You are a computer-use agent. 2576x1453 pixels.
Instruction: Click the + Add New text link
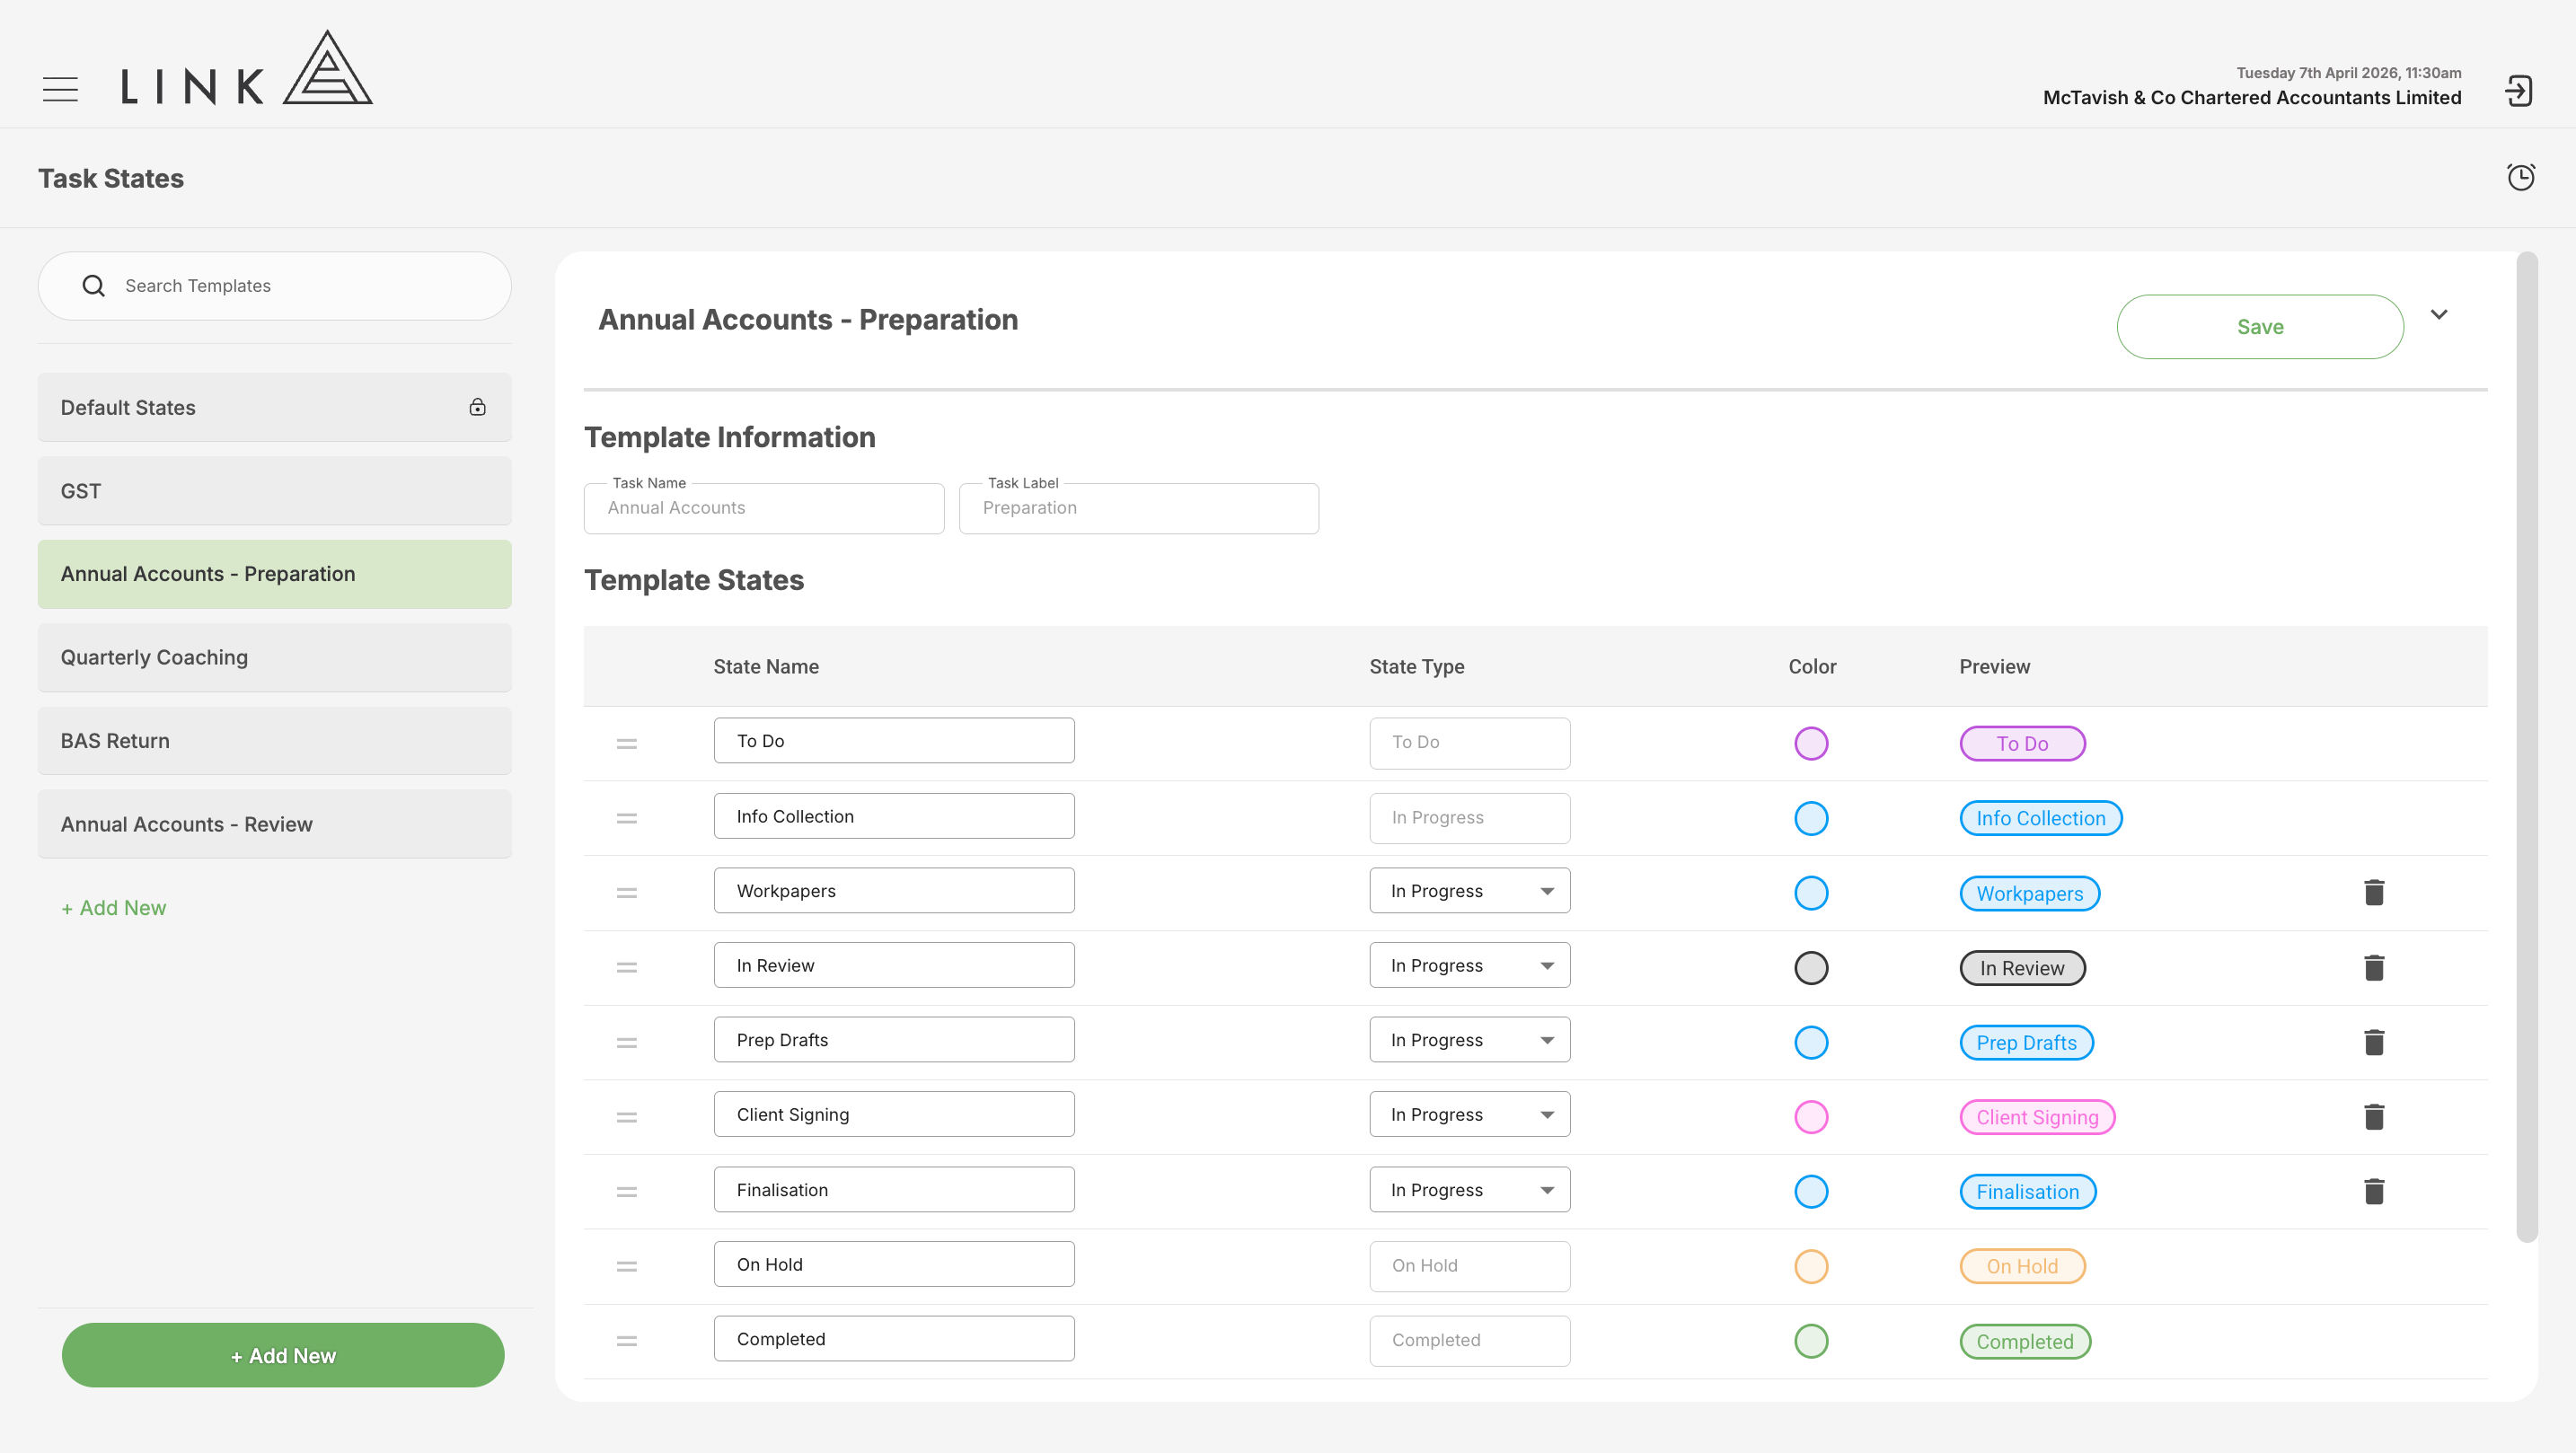pyautogui.click(x=114, y=908)
